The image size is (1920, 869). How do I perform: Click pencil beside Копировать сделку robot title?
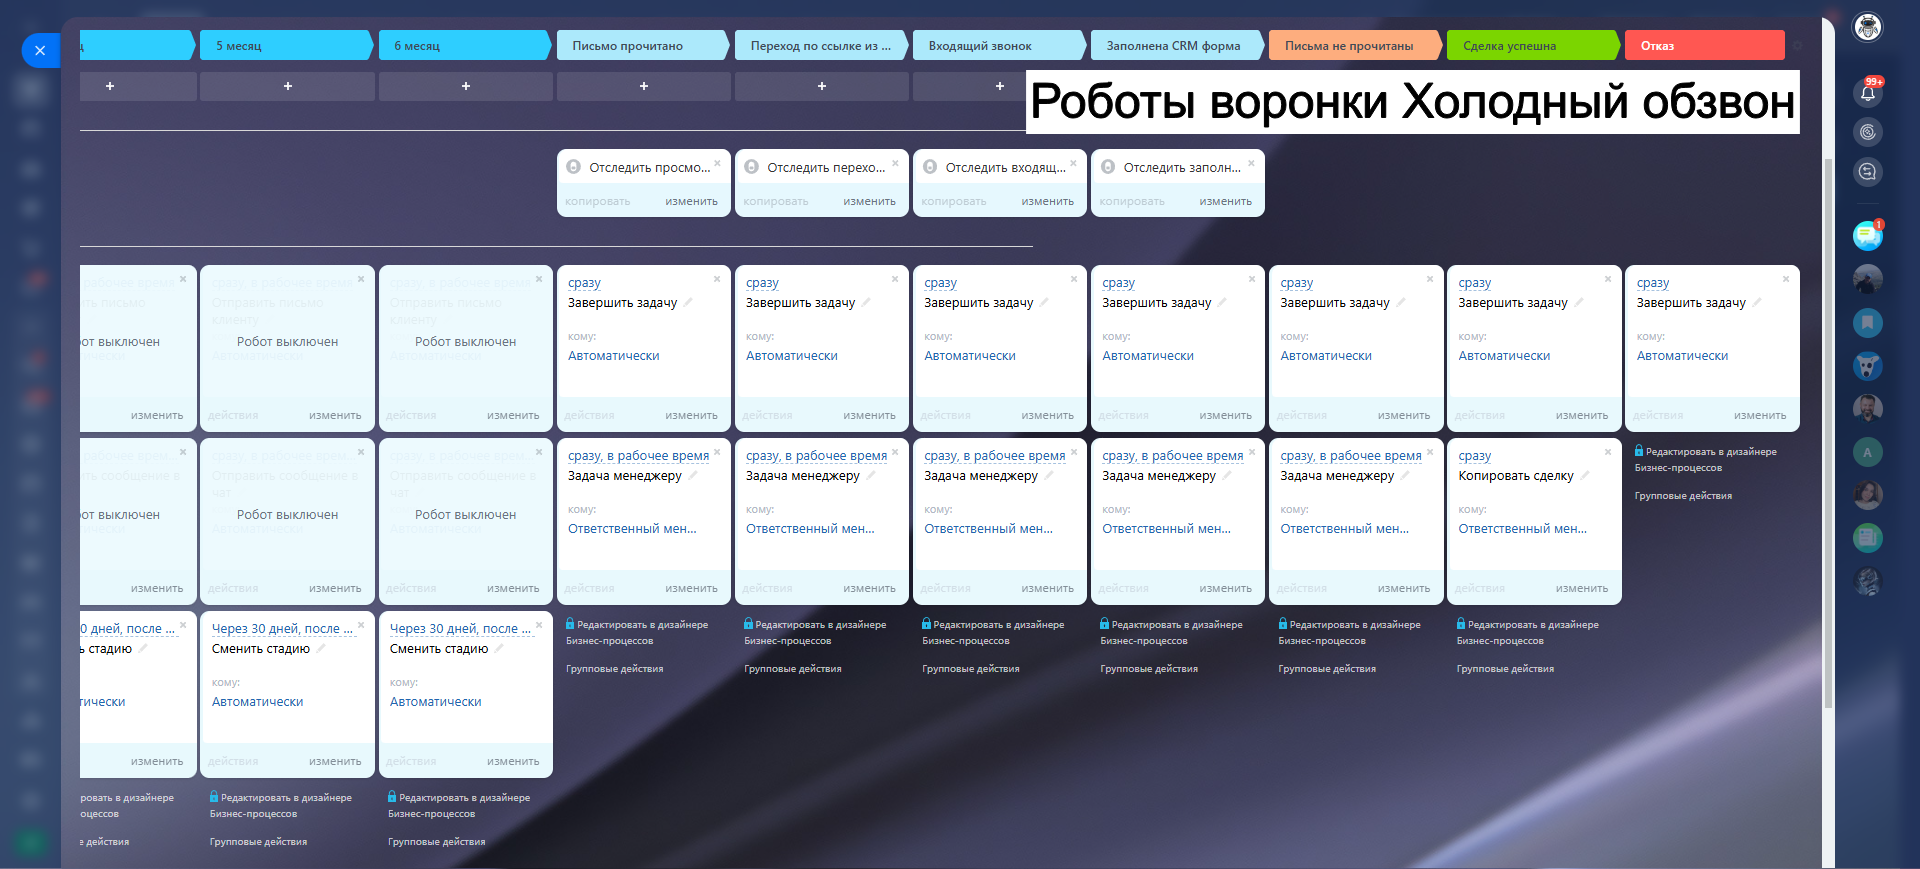(x=1585, y=475)
